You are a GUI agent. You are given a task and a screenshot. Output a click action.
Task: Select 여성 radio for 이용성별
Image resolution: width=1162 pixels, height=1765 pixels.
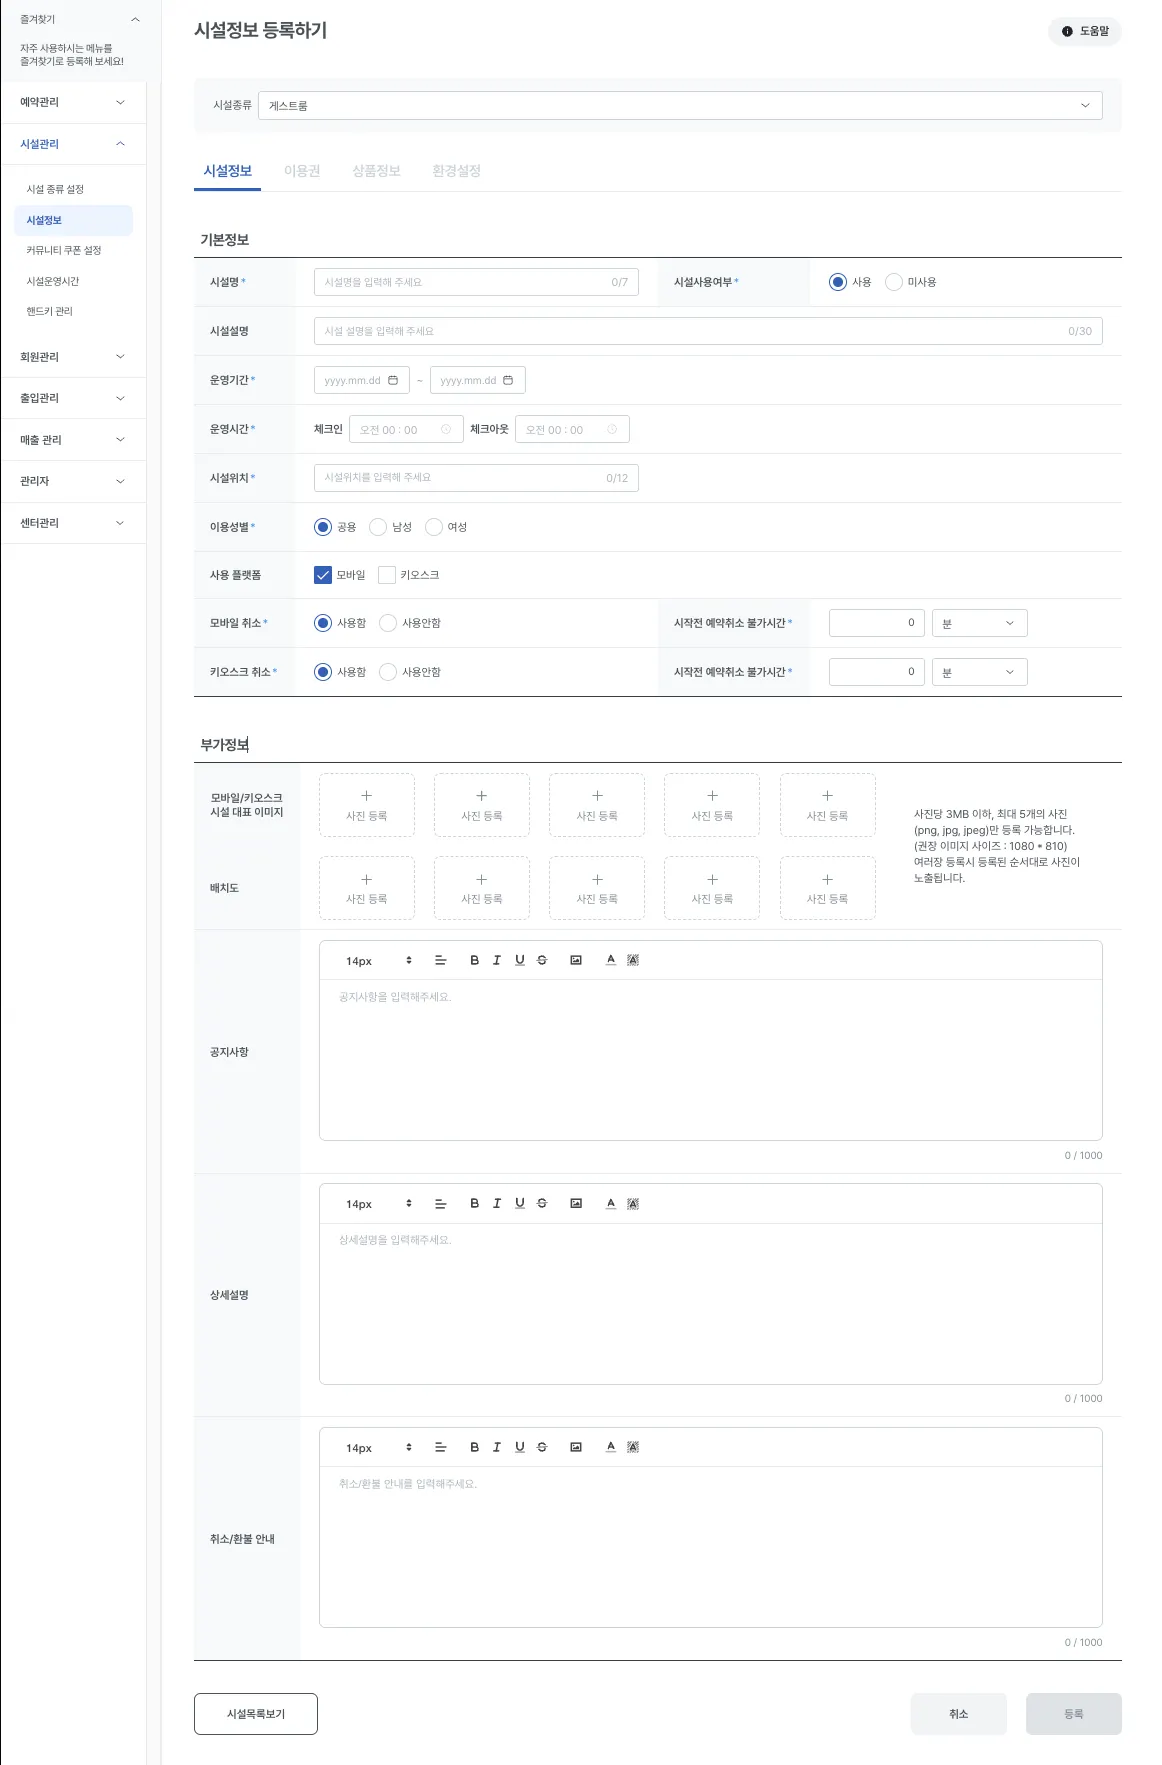click(434, 527)
